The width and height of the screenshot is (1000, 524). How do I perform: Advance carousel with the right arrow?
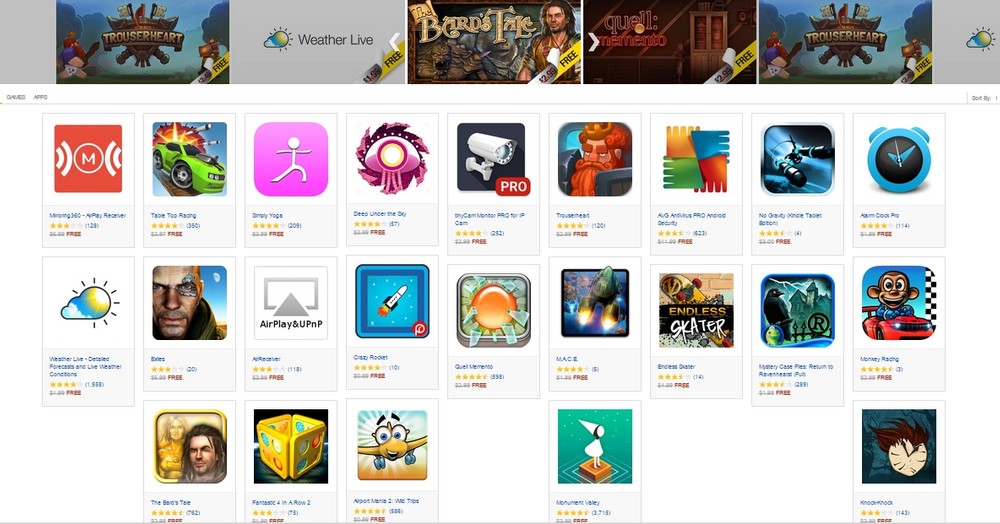click(594, 41)
